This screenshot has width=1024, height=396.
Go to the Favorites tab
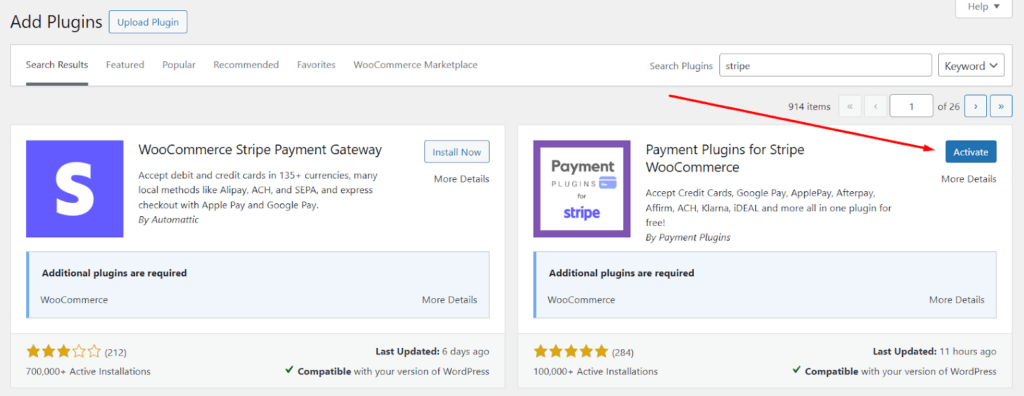[x=316, y=65]
